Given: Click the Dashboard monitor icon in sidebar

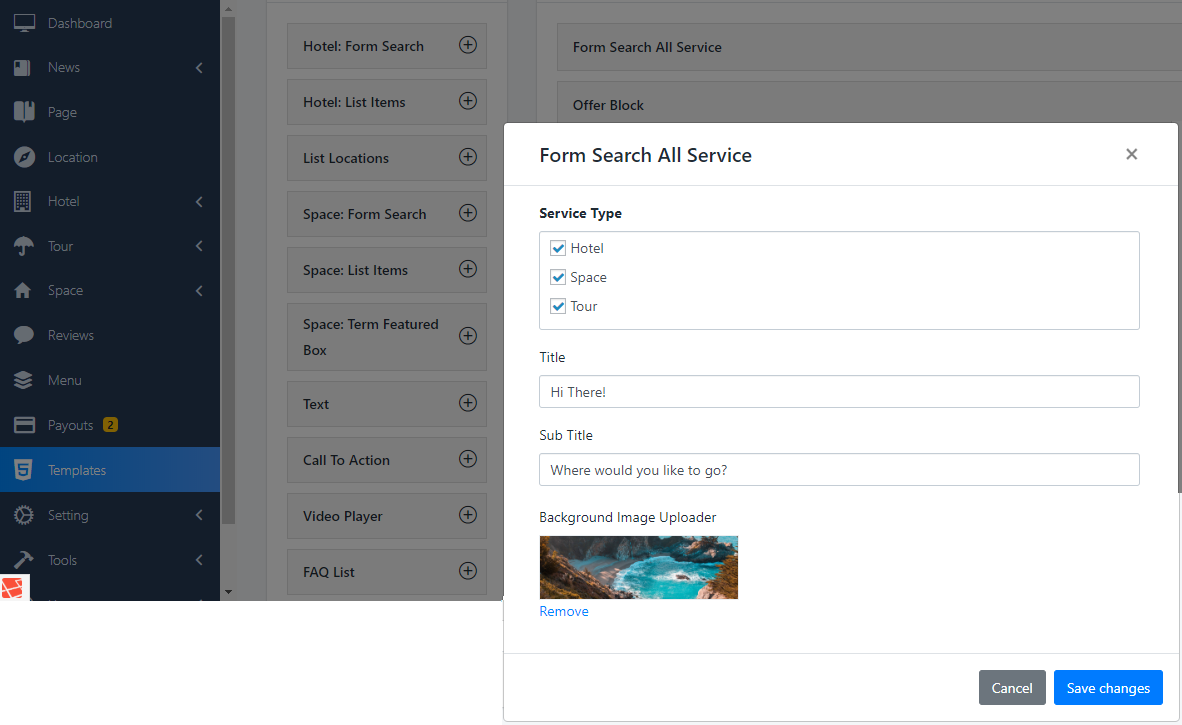Looking at the screenshot, I should 24,23.
